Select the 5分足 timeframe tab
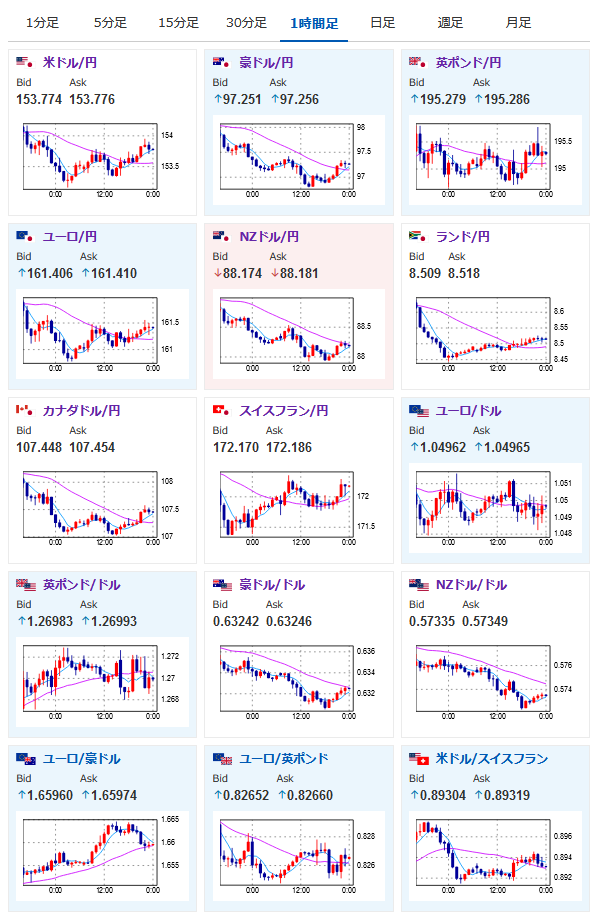The height and width of the screenshot is (913, 594). (x=111, y=23)
